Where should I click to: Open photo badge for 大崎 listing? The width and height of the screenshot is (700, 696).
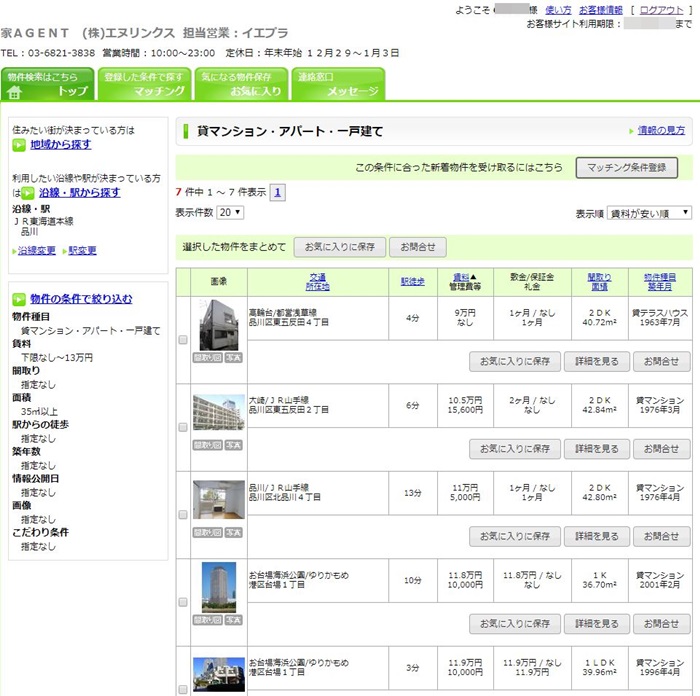pyautogui.click(x=233, y=445)
